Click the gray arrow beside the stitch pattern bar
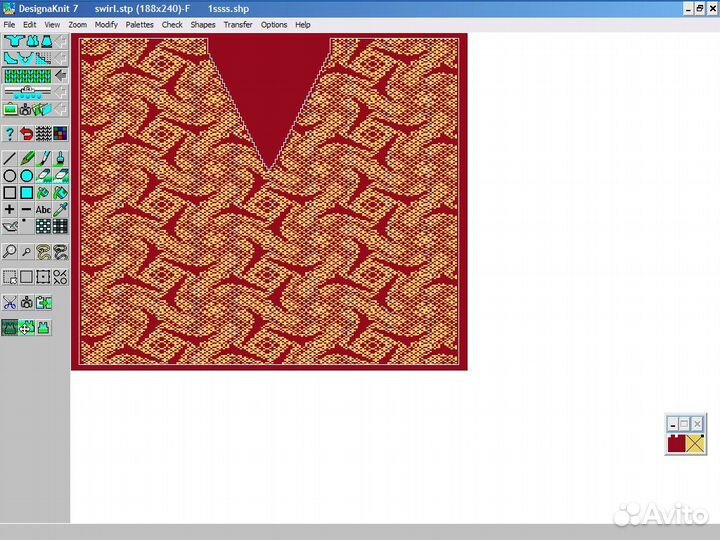 (x=61, y=75)
